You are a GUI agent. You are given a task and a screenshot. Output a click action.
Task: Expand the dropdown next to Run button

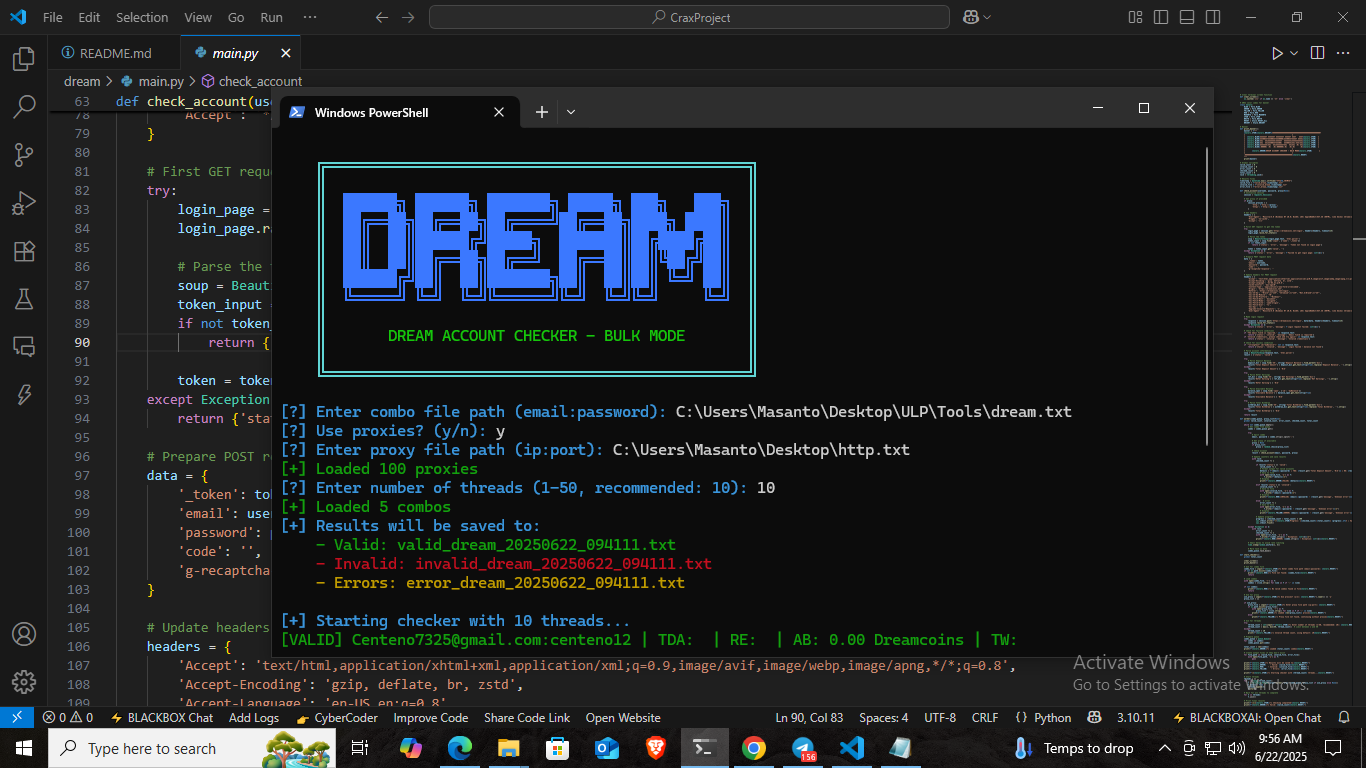pos(1294,53)
